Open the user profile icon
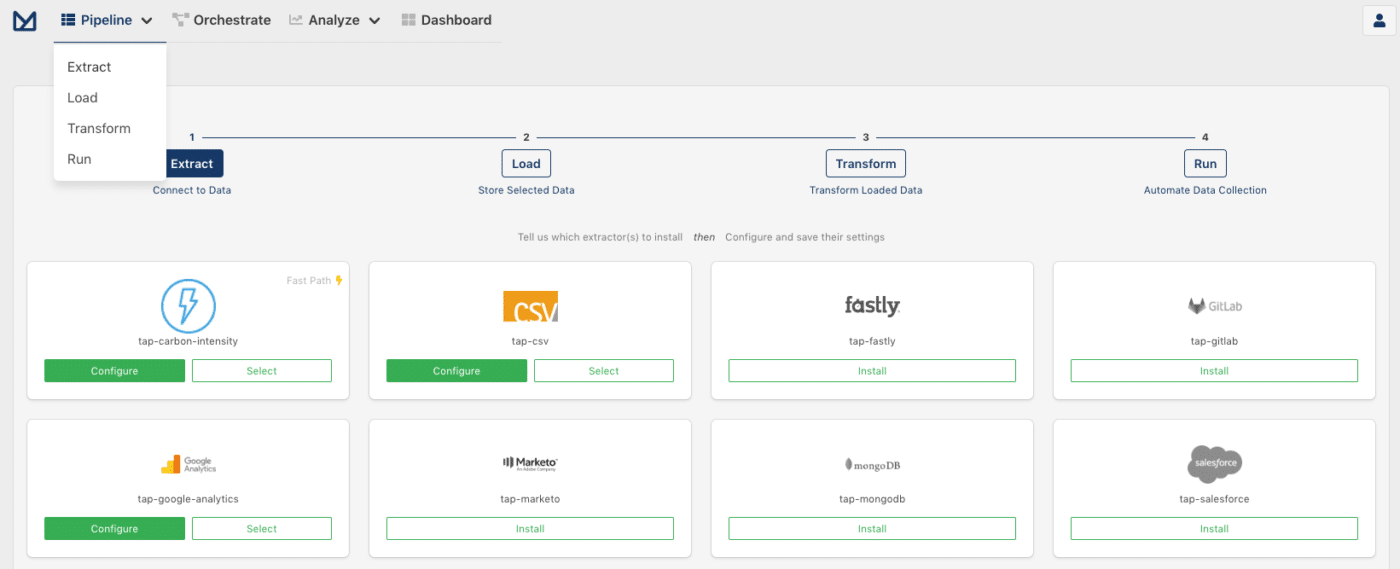The width and height of the screenshot is (1400, 569). 1379,20
